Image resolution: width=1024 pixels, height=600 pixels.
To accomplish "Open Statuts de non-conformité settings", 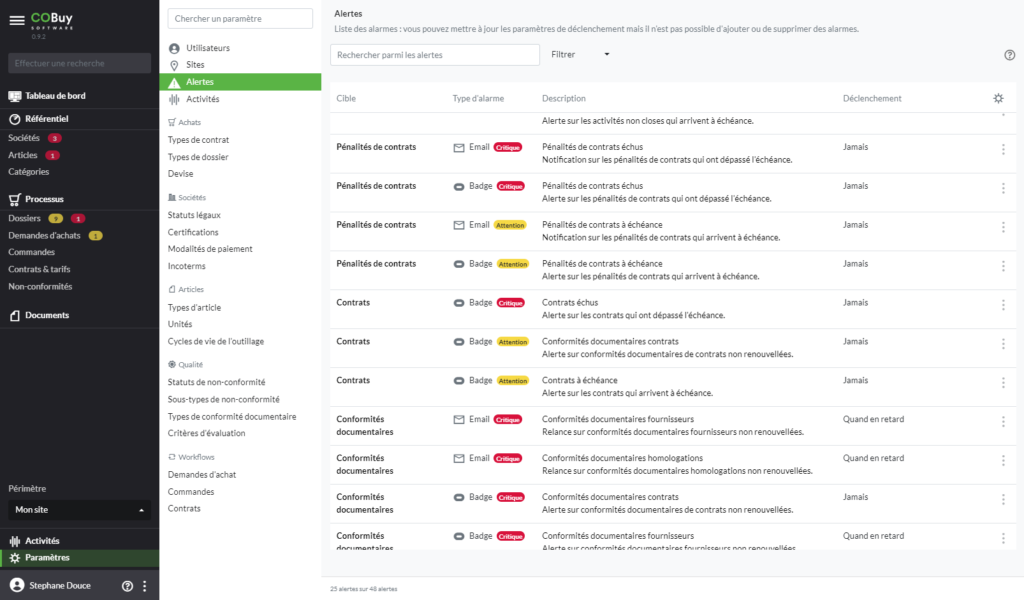I will 216,382.
